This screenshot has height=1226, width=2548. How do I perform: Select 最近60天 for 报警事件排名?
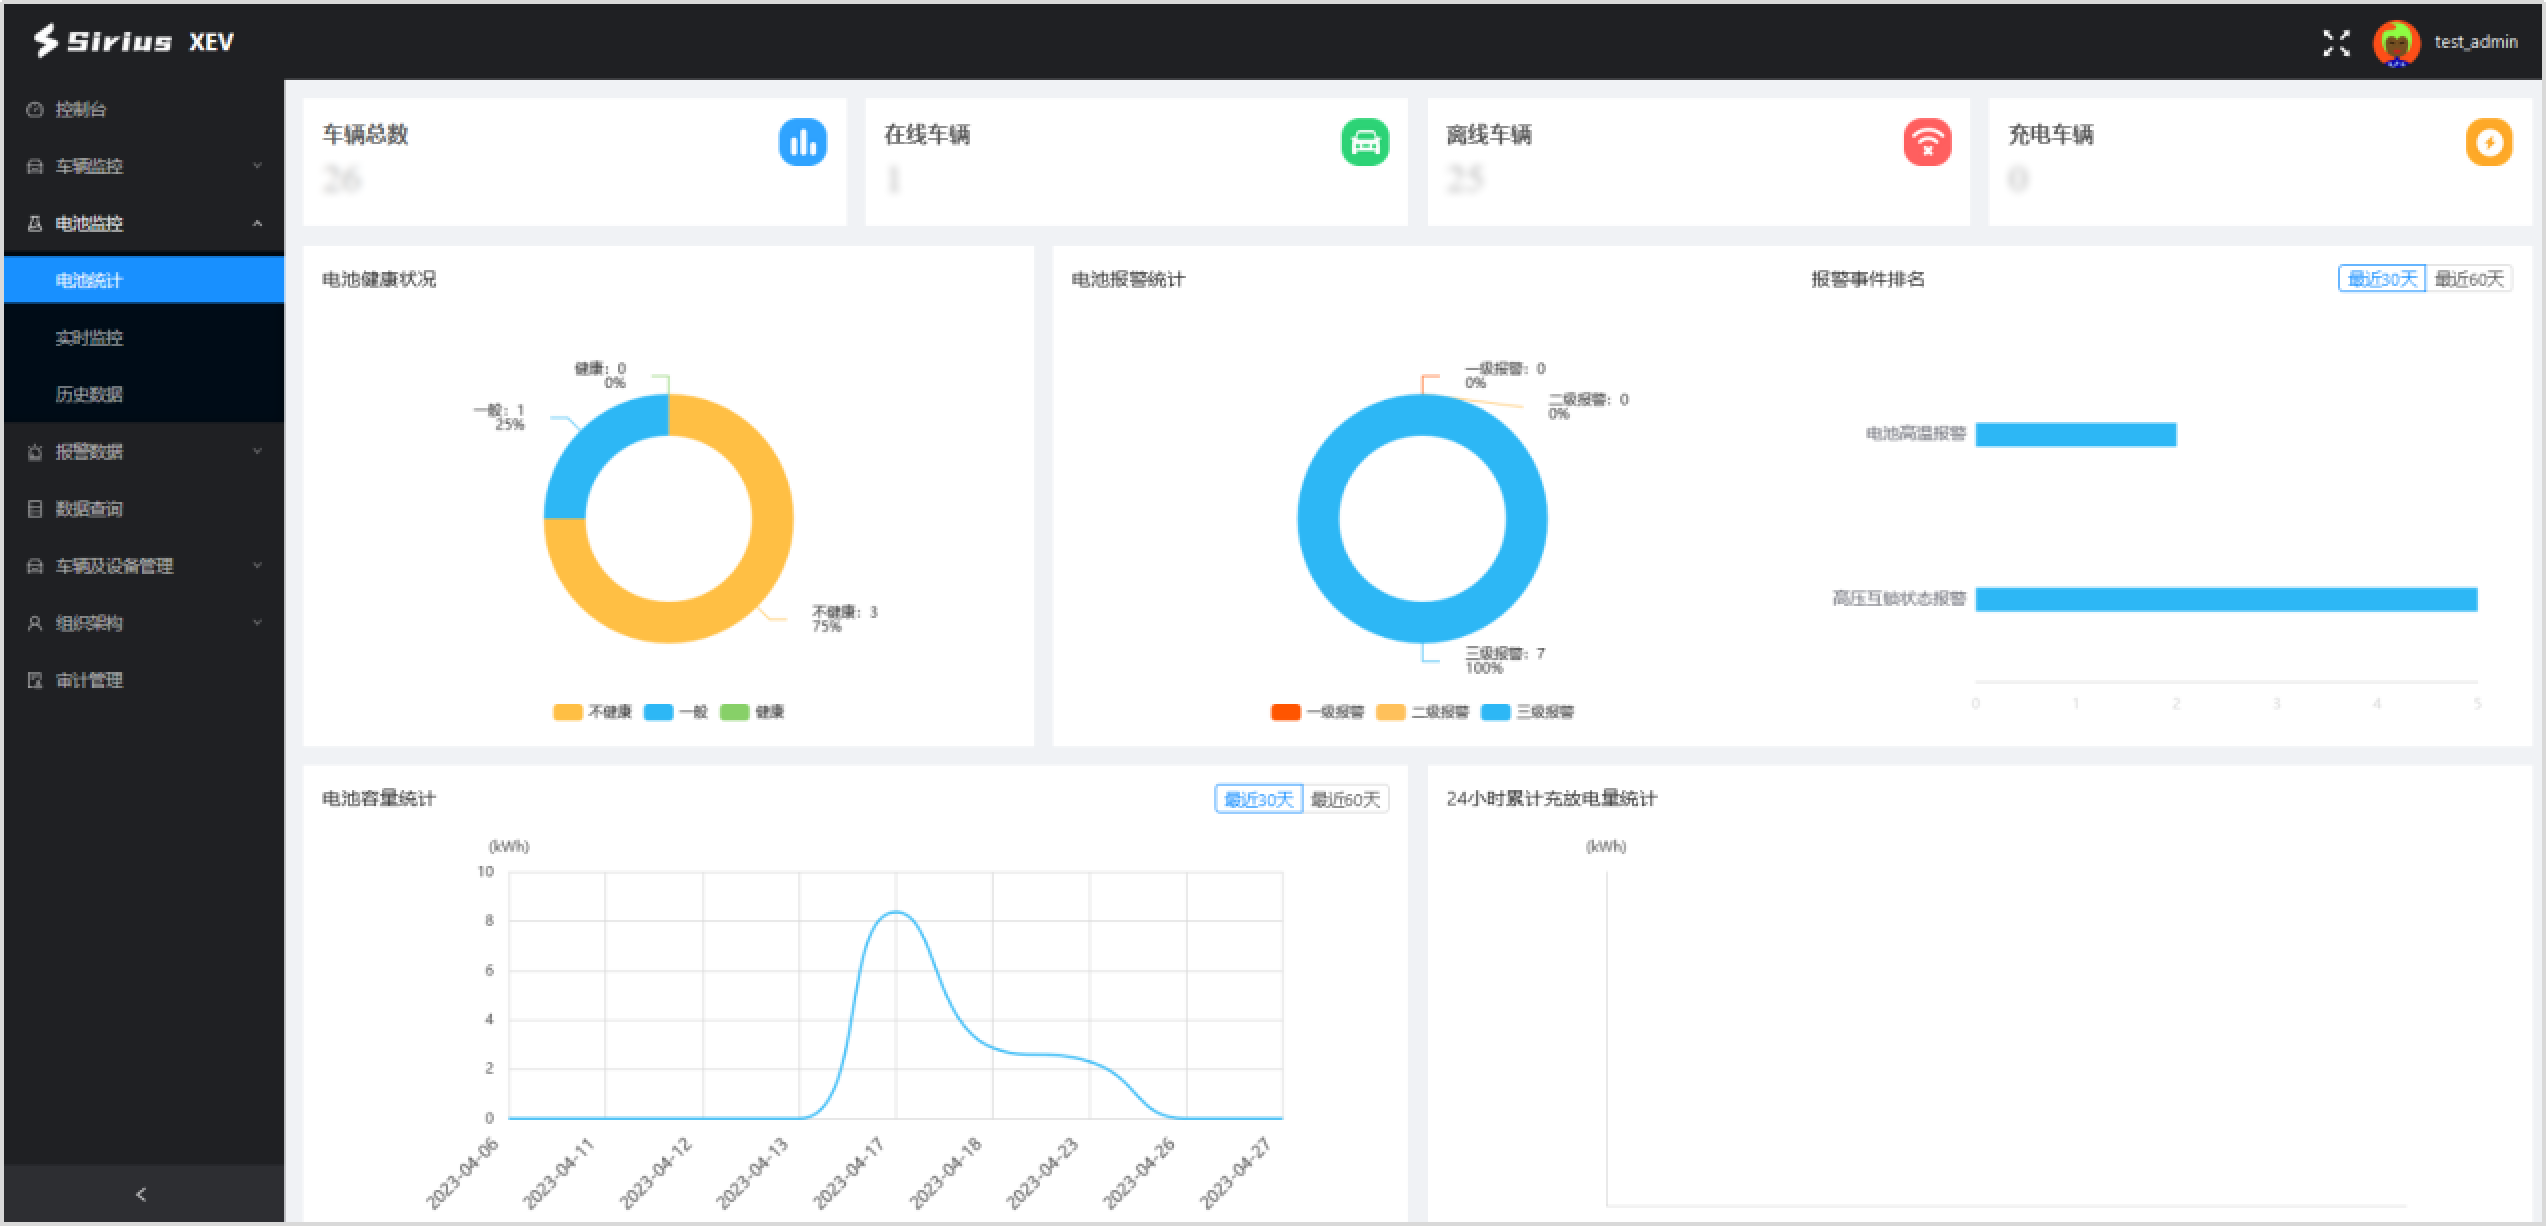(2469, 279)
